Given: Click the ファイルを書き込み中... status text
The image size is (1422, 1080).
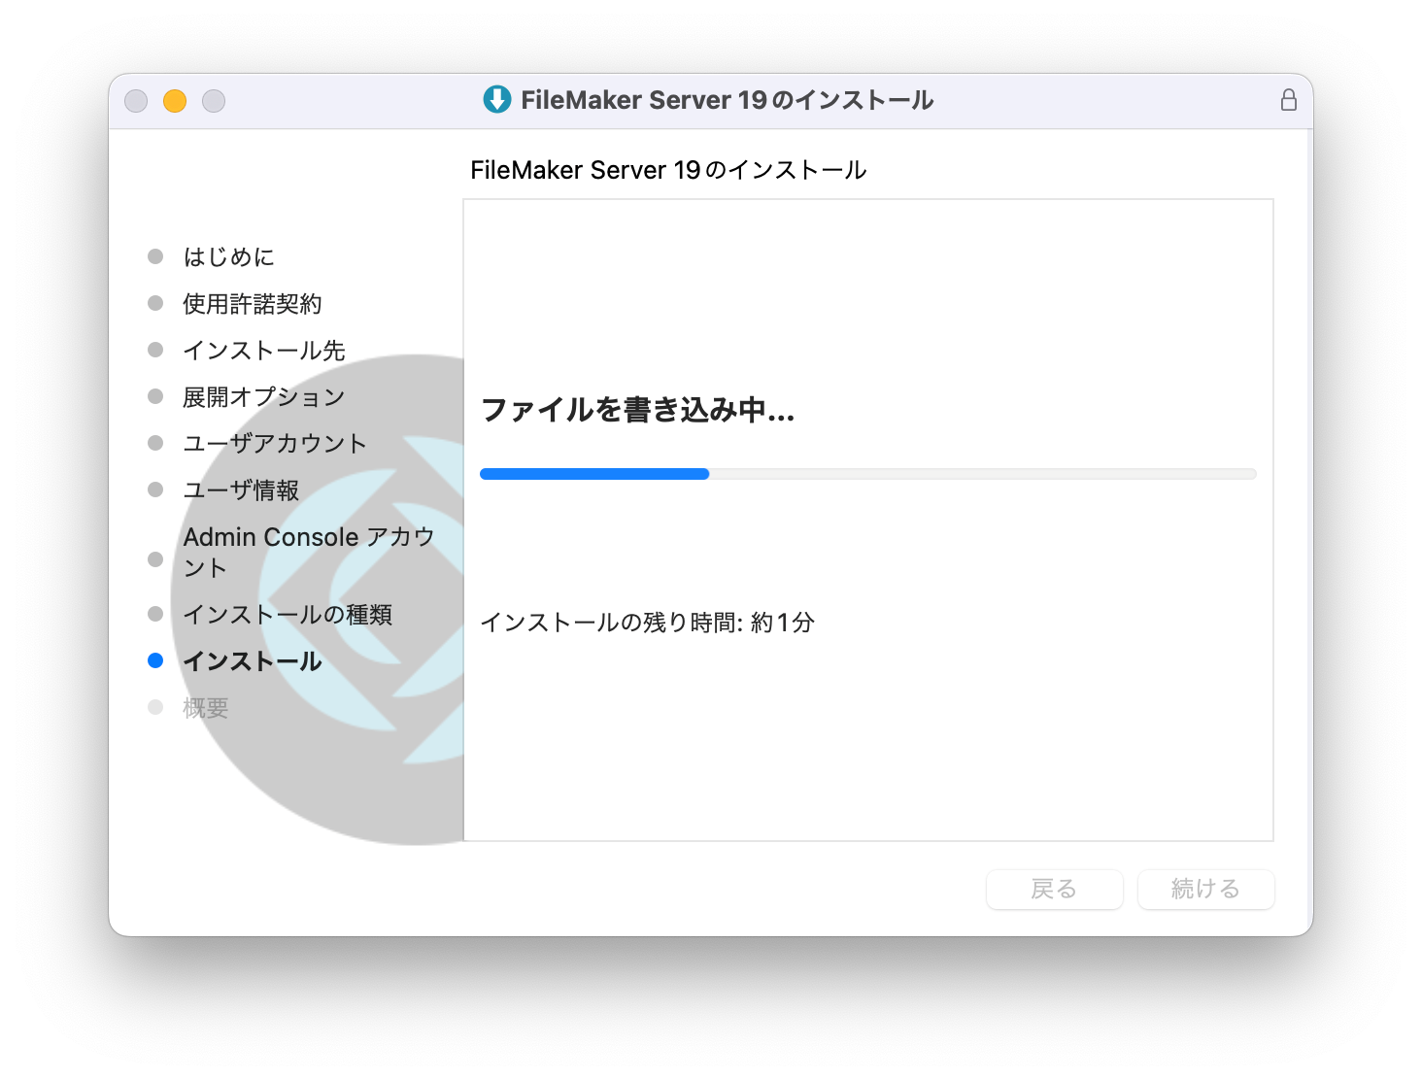Looking at the screenshot, I should coord(638,411).
